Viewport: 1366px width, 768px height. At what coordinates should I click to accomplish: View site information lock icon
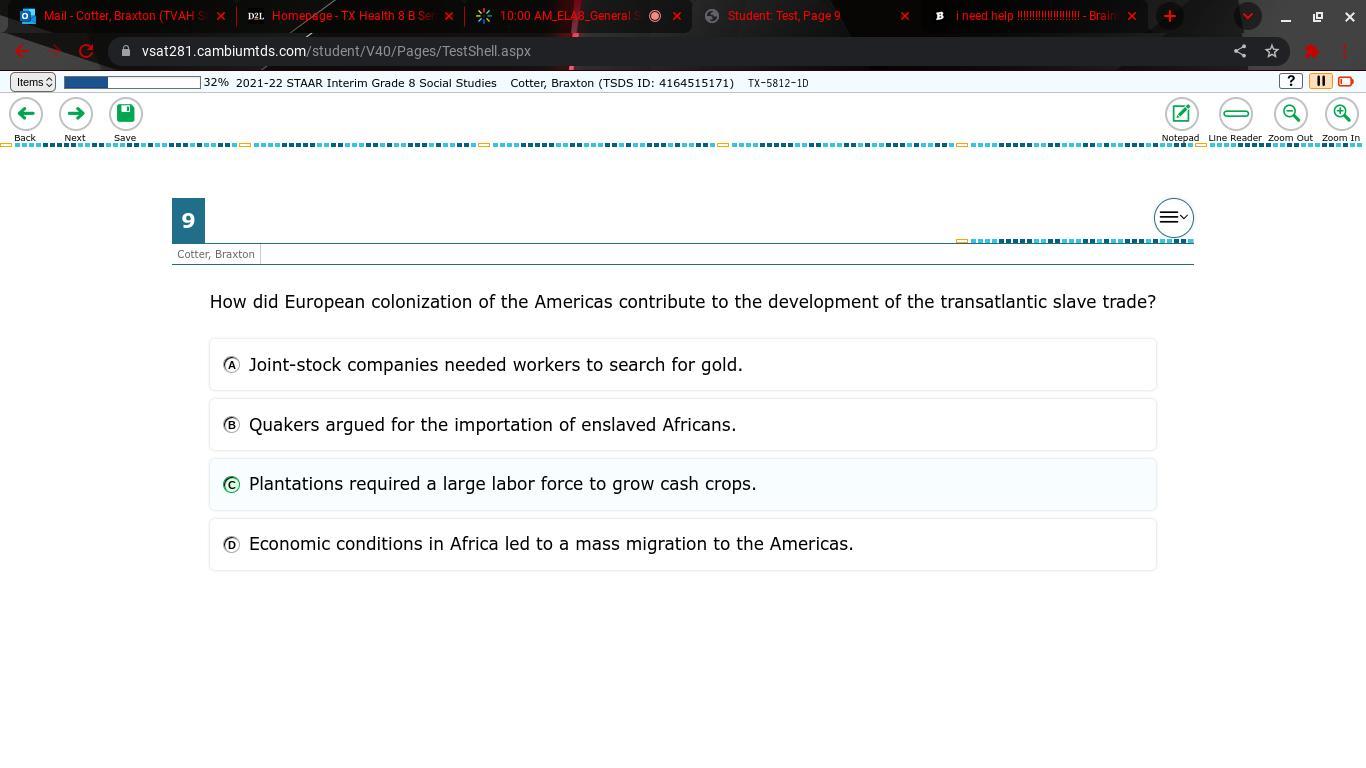point(125,51)
